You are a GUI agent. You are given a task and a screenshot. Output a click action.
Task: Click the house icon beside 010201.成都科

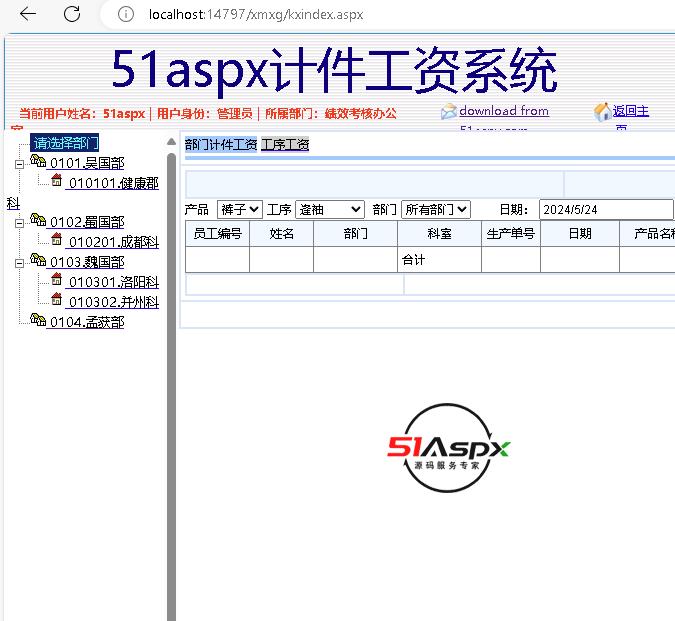57,240
